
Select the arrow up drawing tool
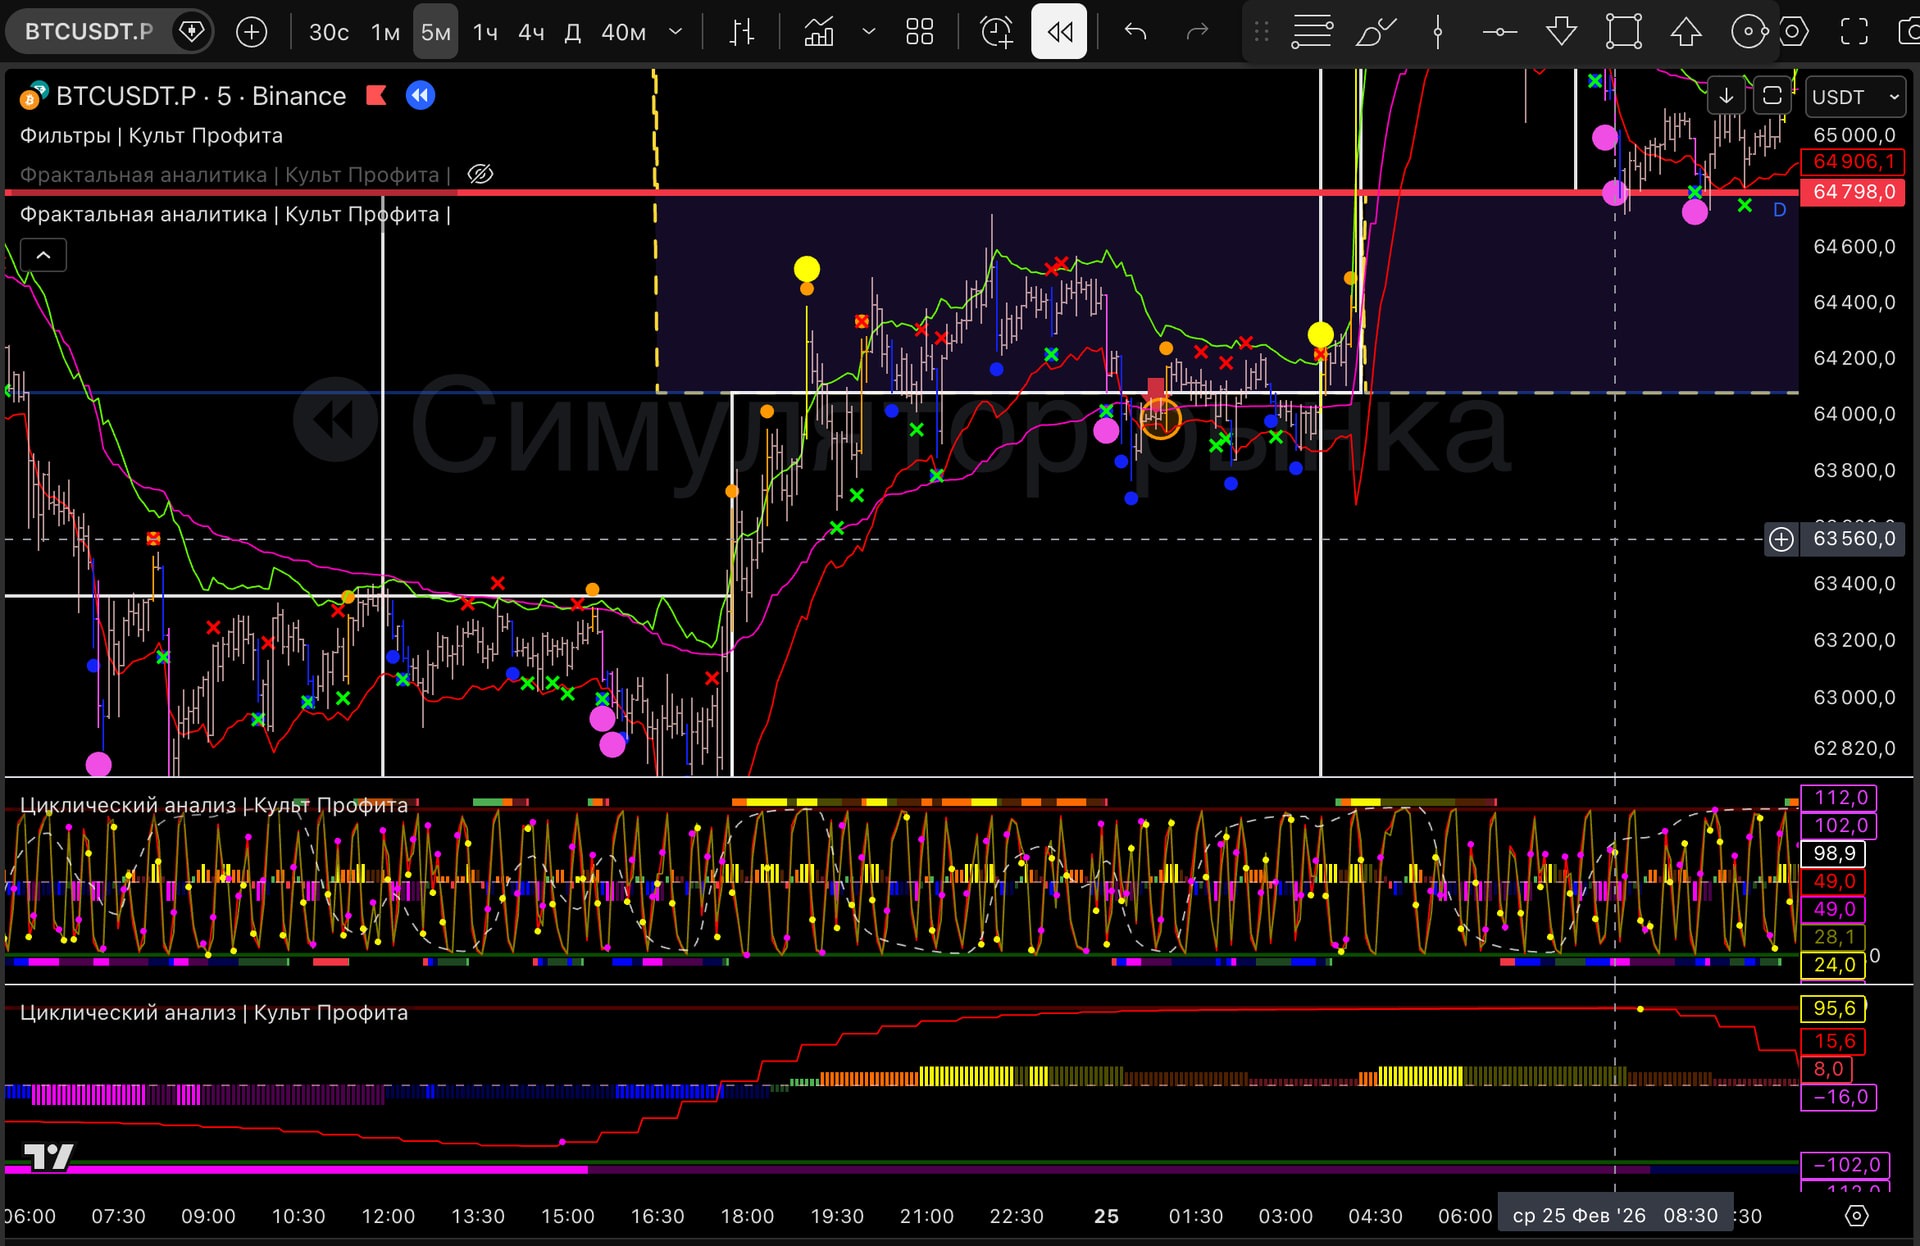(x=1686, y=32)
